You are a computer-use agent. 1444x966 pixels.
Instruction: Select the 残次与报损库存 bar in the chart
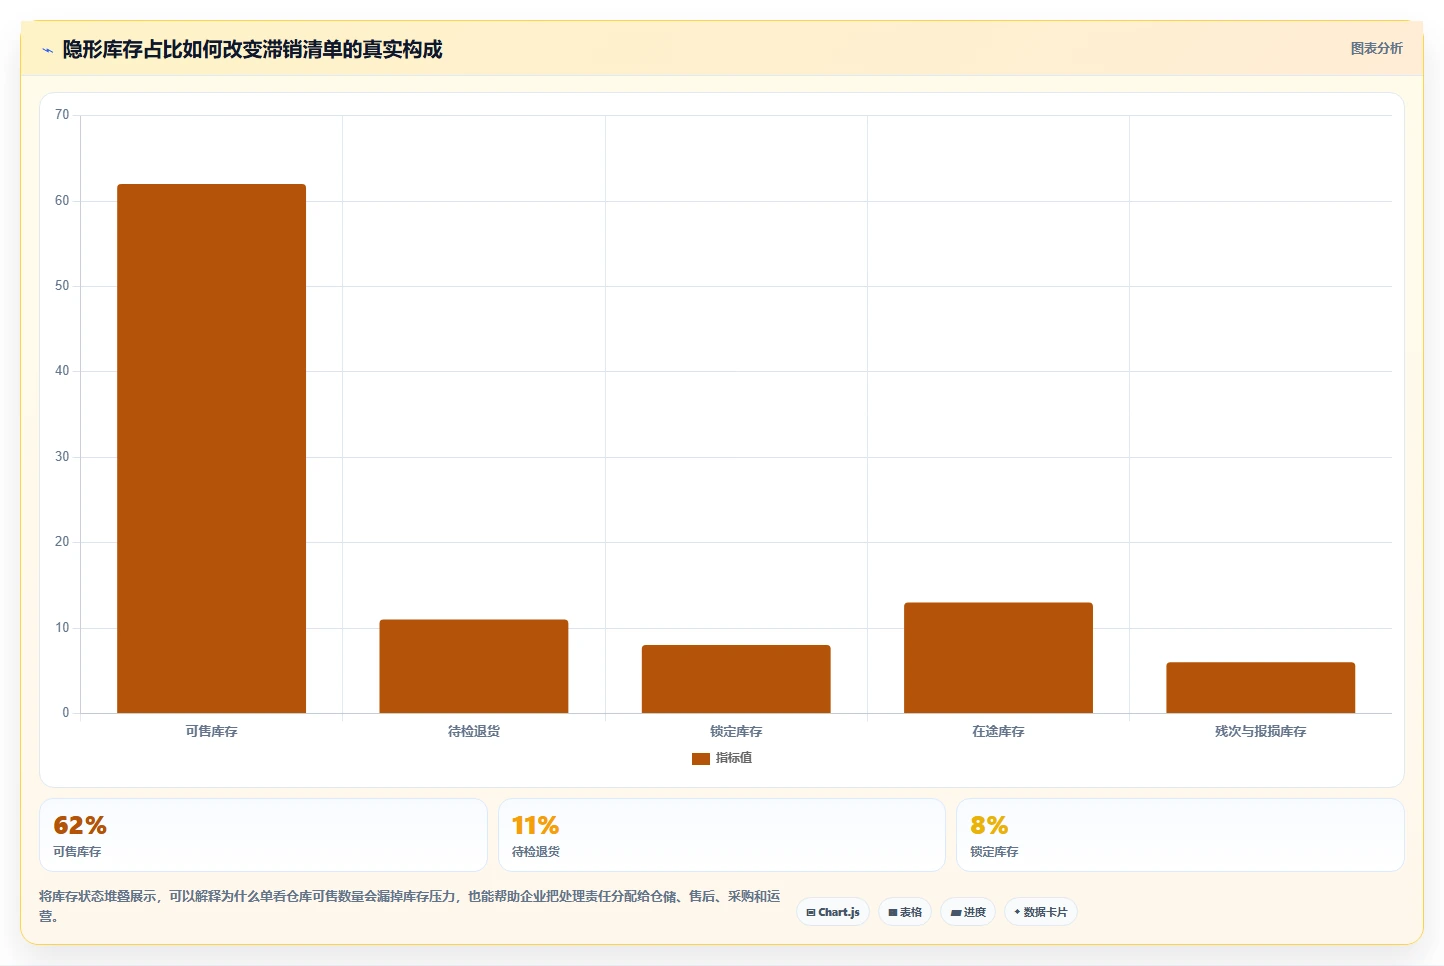(x=1260, y=688)
